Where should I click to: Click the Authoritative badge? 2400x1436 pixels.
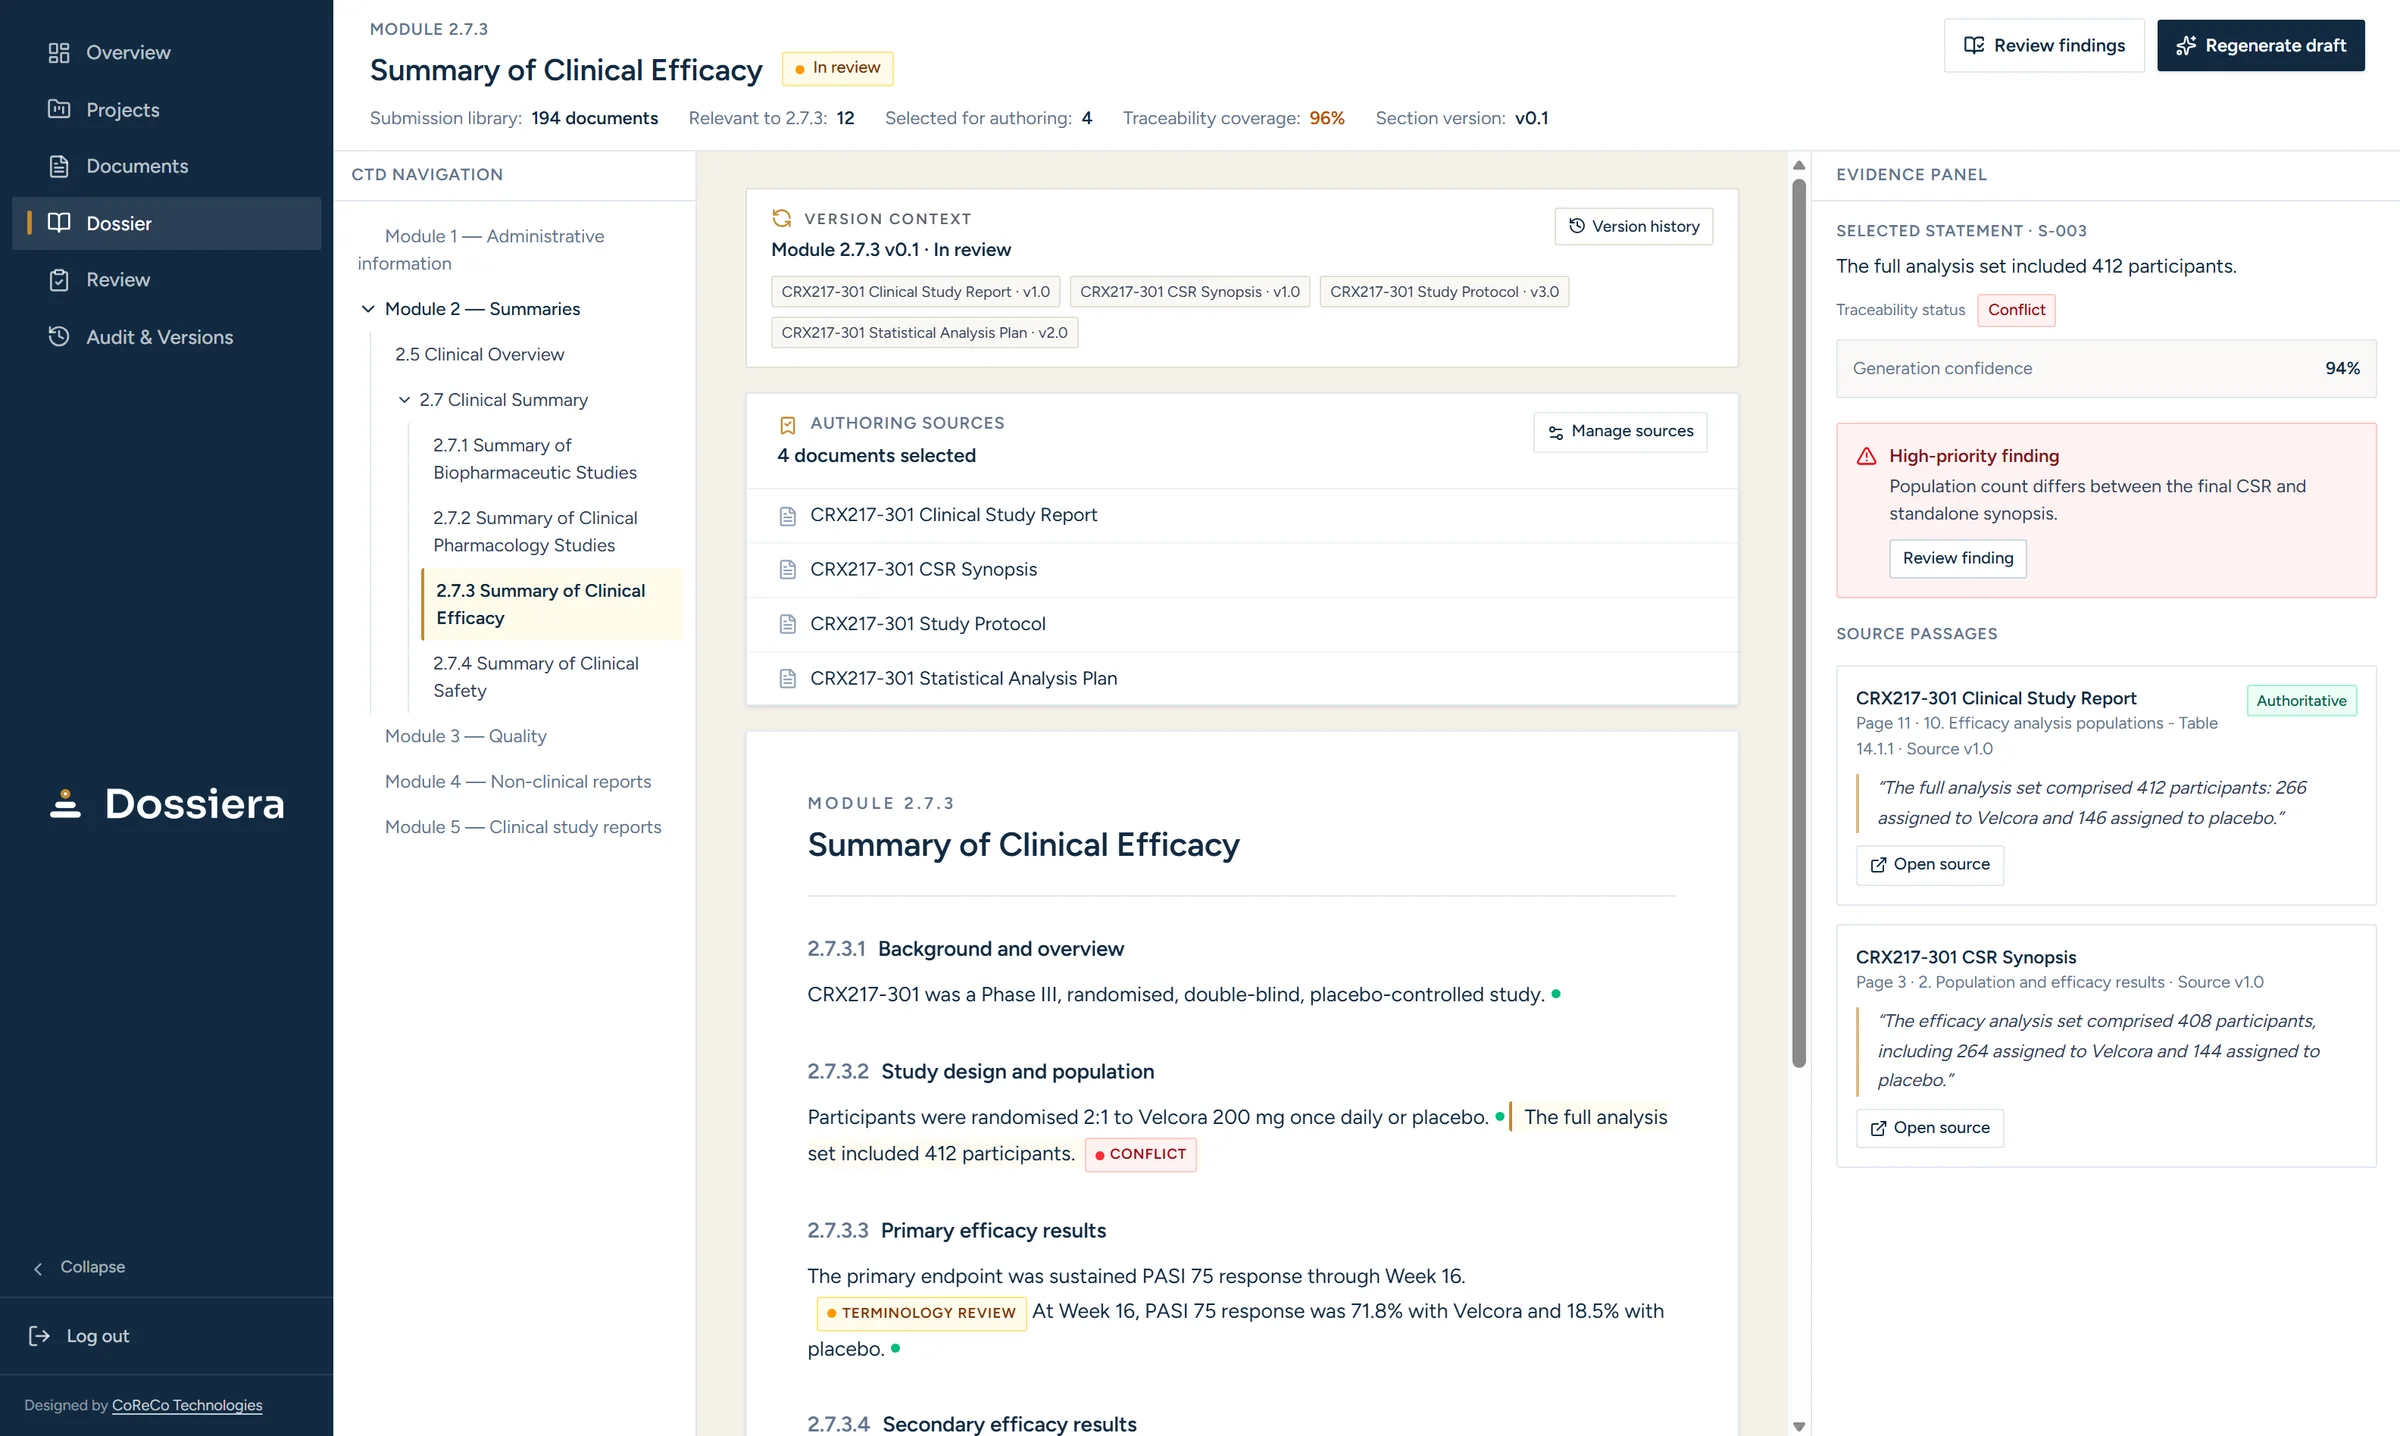tap(2301, 701)
